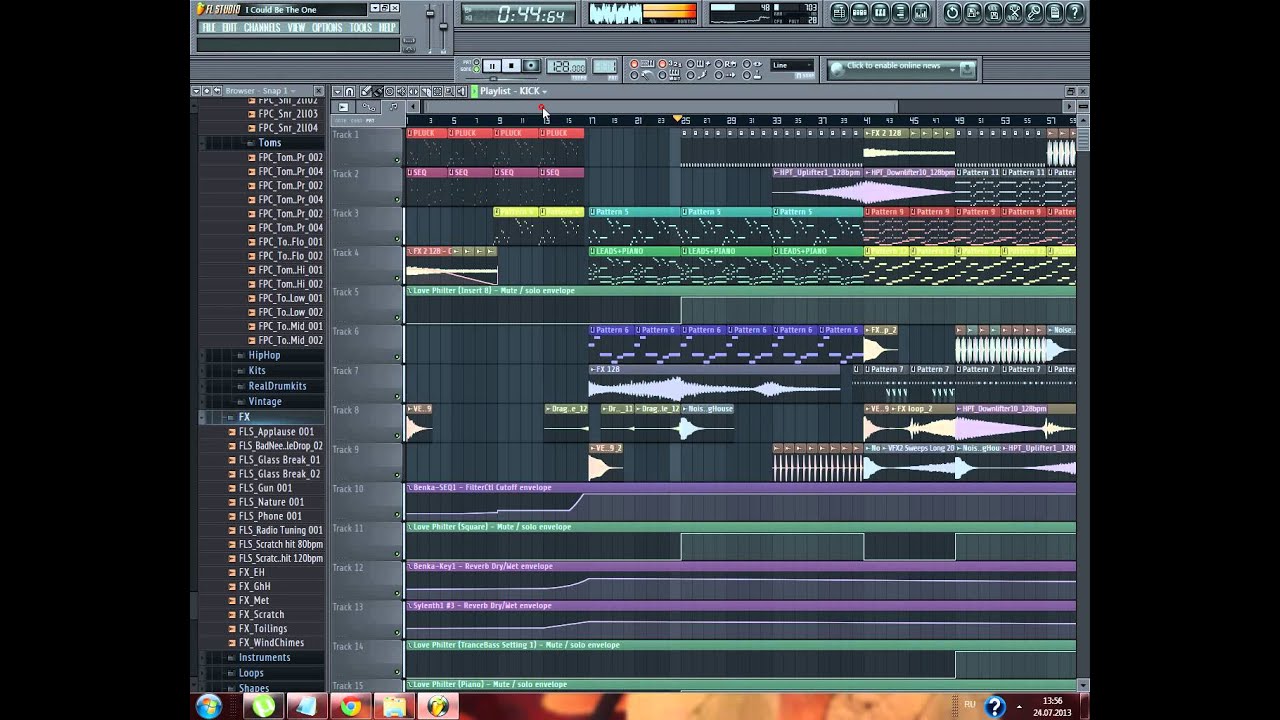
Task: Open the browser options menu arrow
Action: pos(196,91)
